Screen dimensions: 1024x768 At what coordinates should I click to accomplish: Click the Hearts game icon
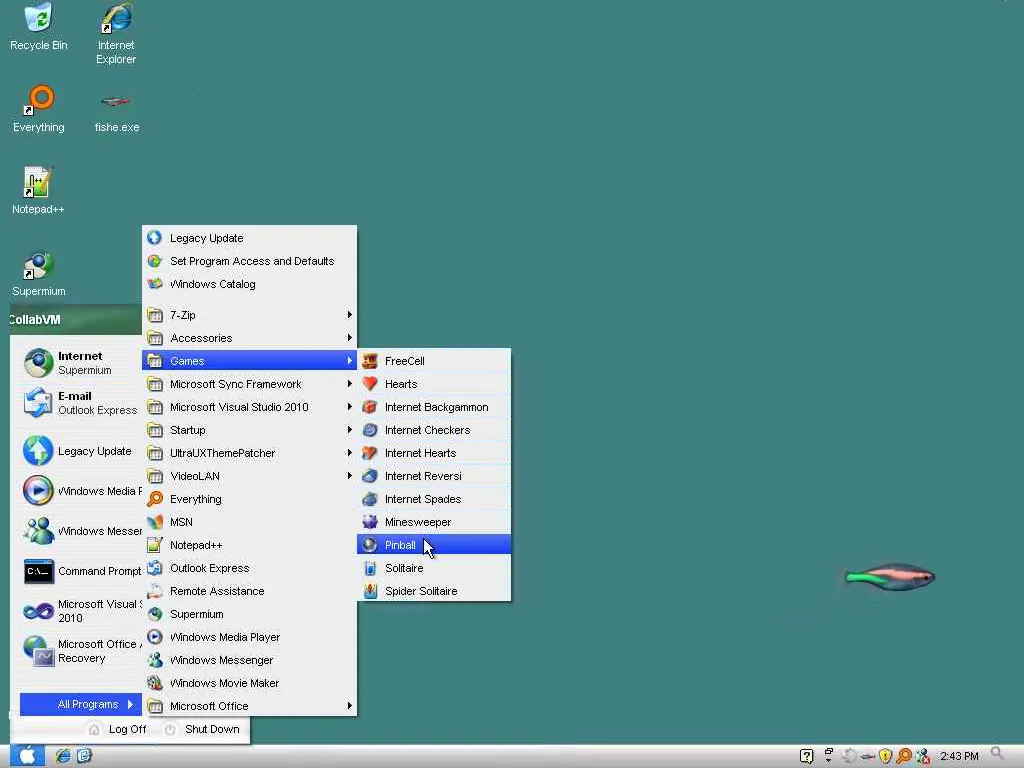370,383
